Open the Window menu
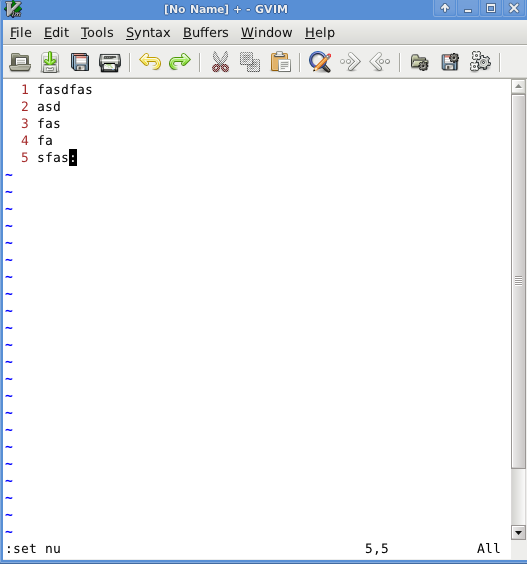The height and width of the screenshot is (564, 527). click(266, 33)
